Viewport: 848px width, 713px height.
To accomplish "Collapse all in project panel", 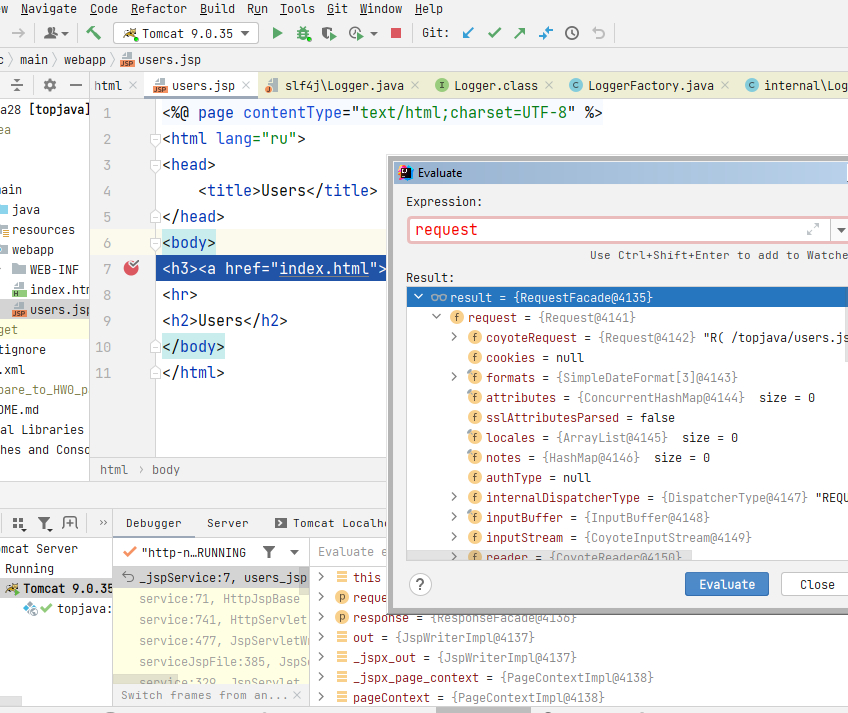I will click(17, 85).
